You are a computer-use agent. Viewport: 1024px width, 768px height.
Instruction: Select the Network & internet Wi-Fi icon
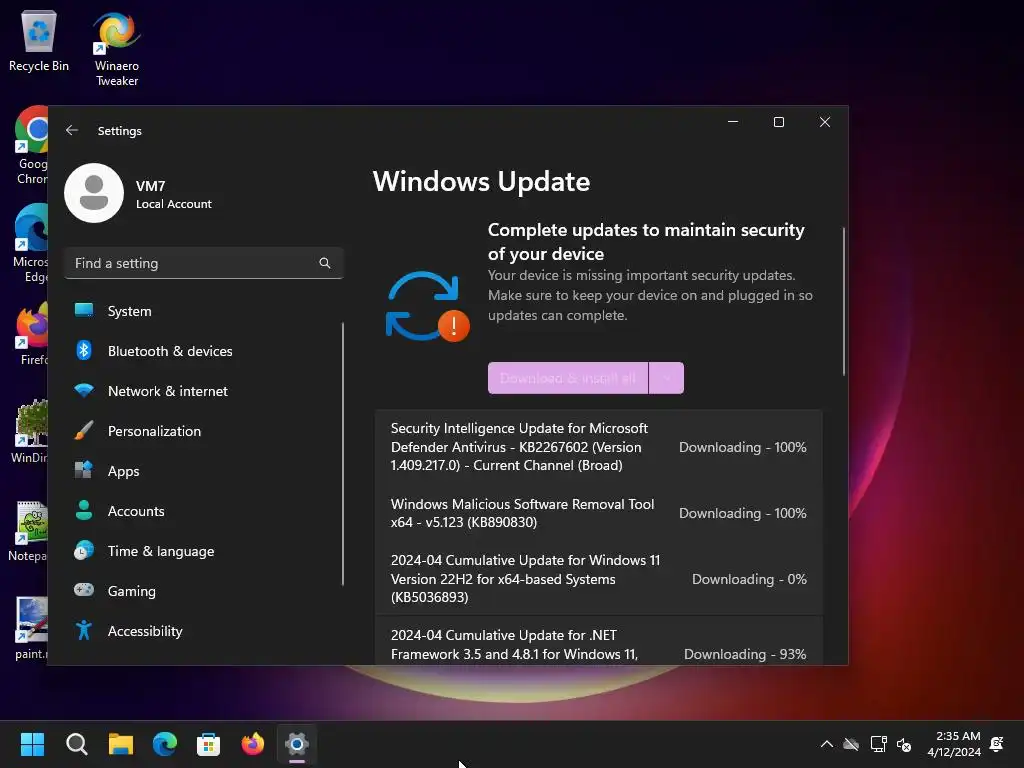[84, 391]
